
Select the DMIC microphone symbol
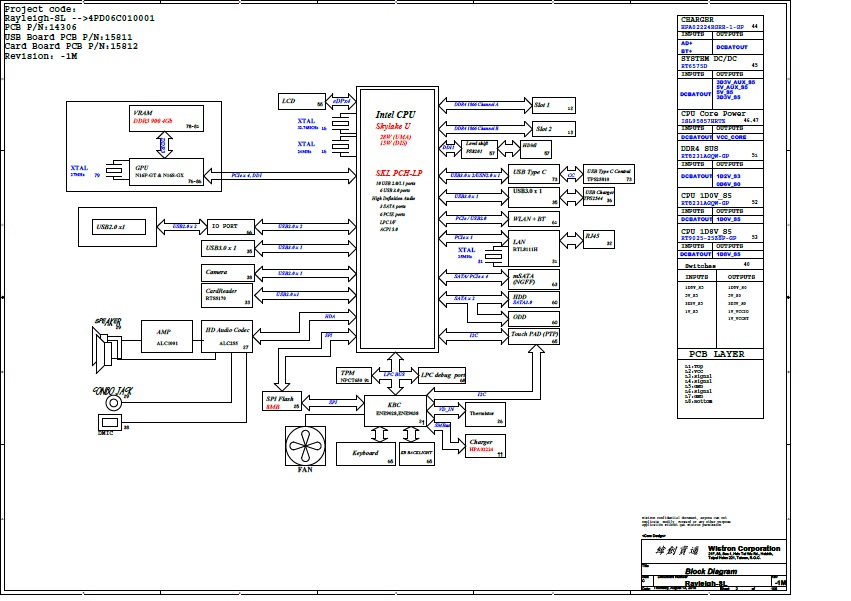coord(110,422)
